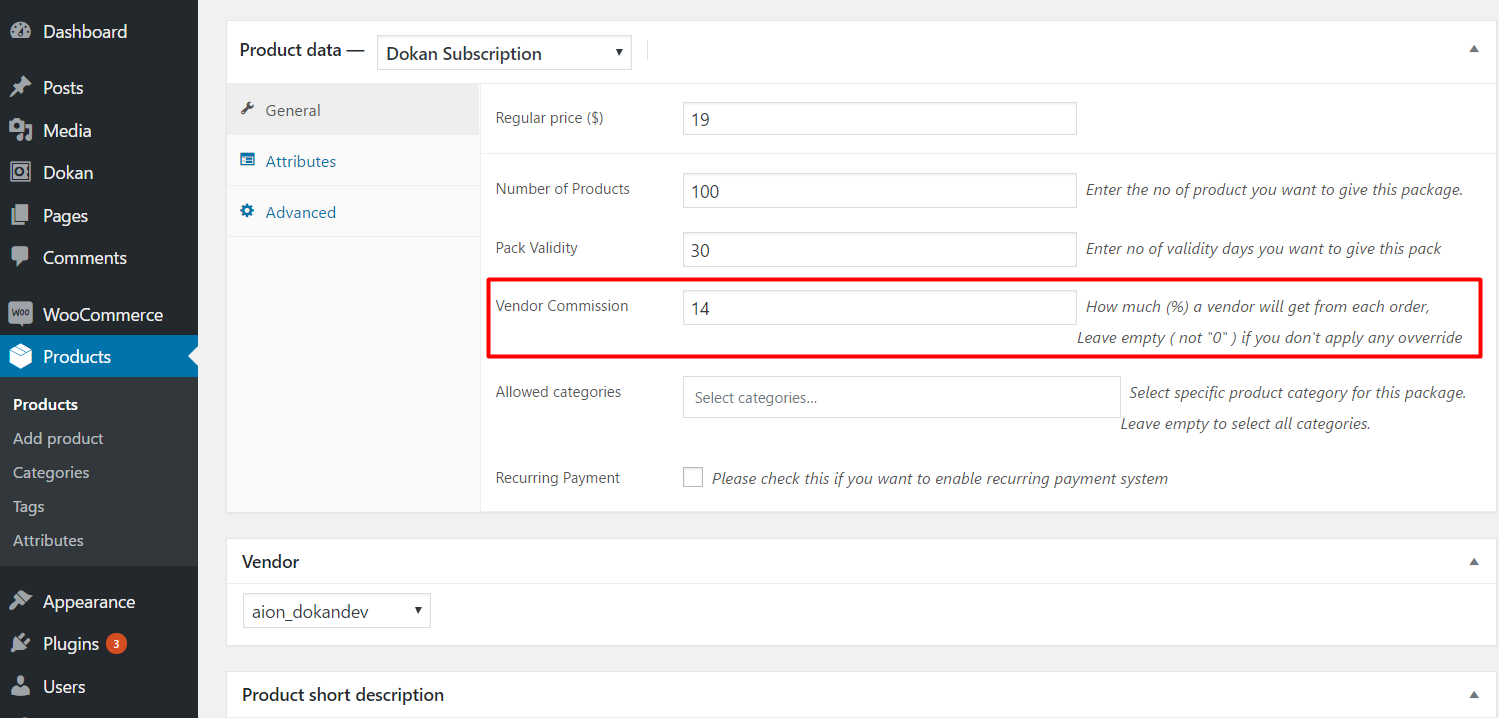Click the Attributes list icon
Viewport: 1499px width, 718px height.
(x=247, y=160)
